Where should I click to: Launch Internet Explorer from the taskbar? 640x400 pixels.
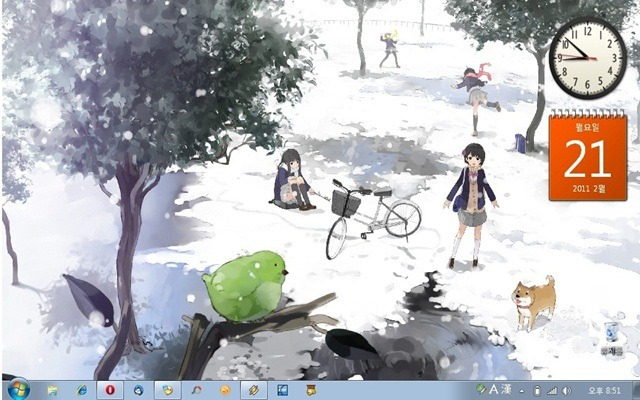coord(81,391)
